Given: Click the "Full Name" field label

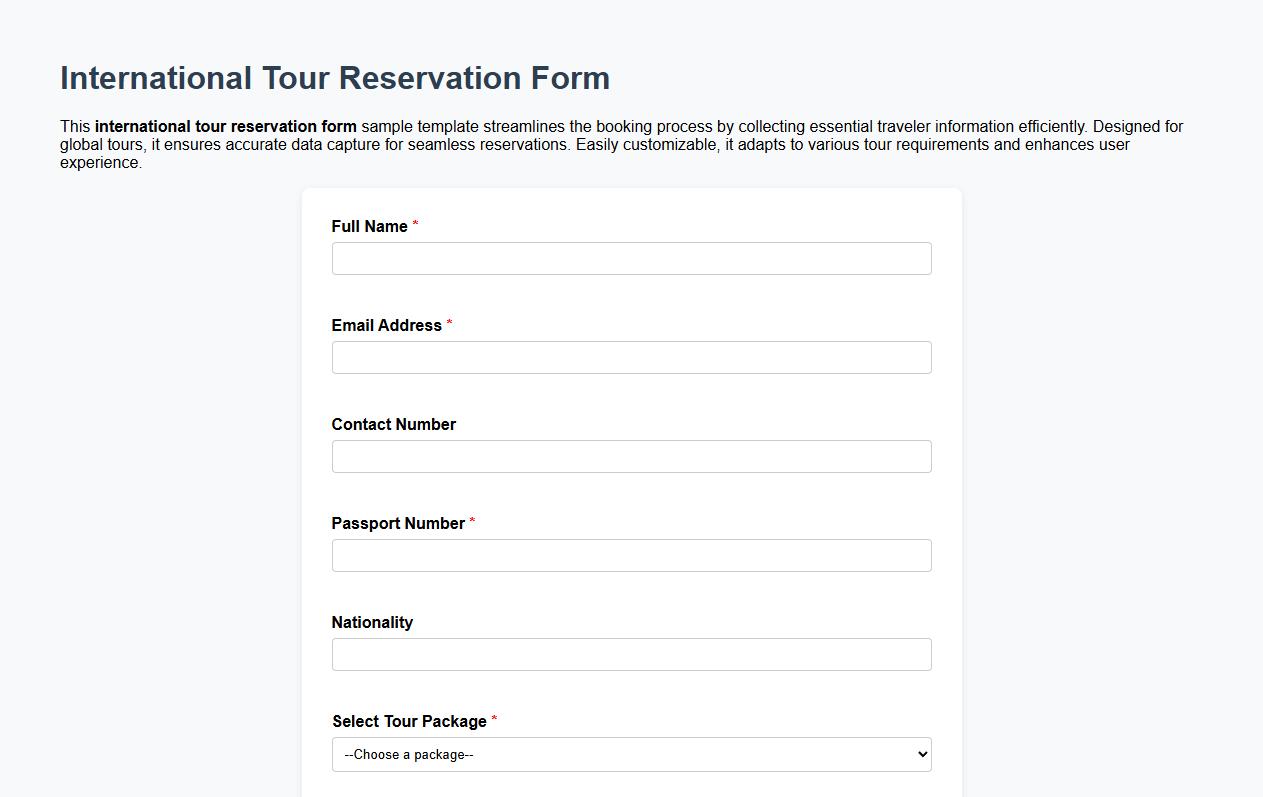Looking at the screenshot, I should [369, 226].
